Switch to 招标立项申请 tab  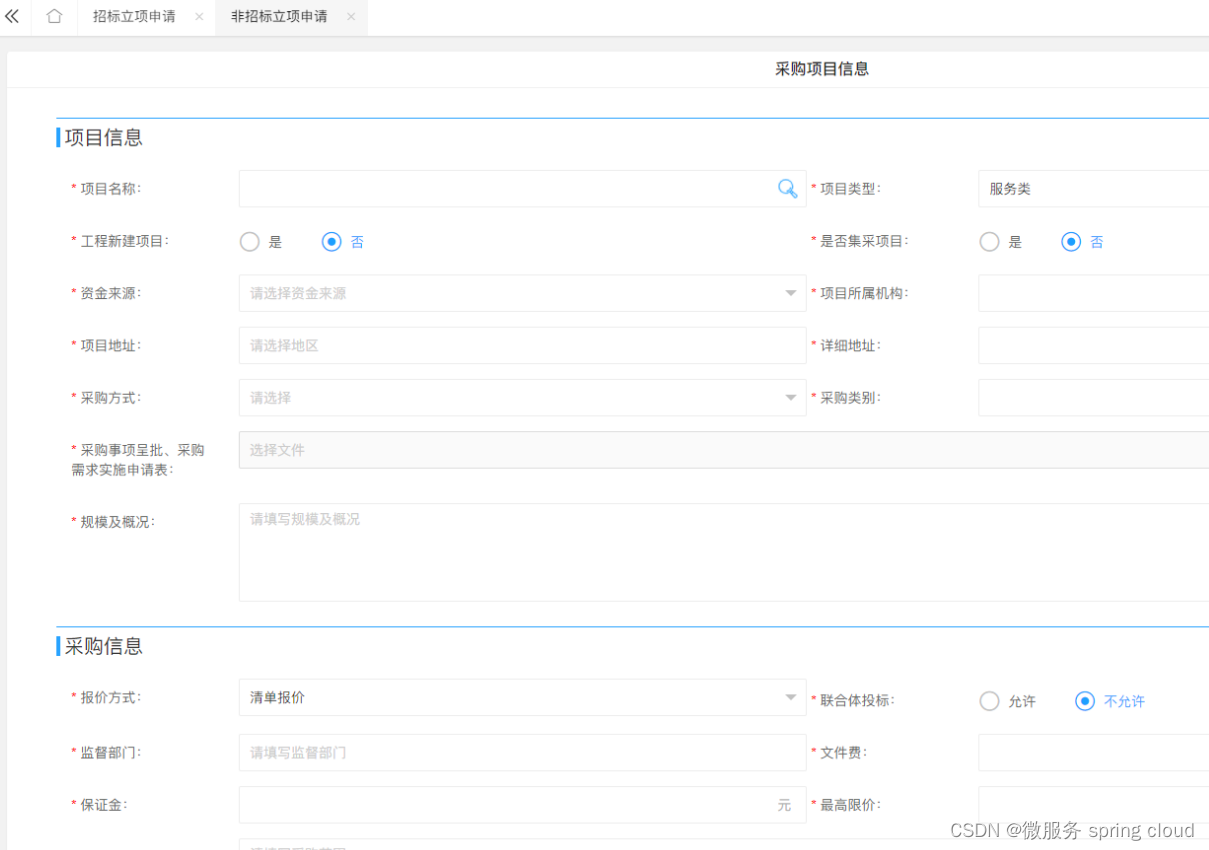tap(134, 17)
